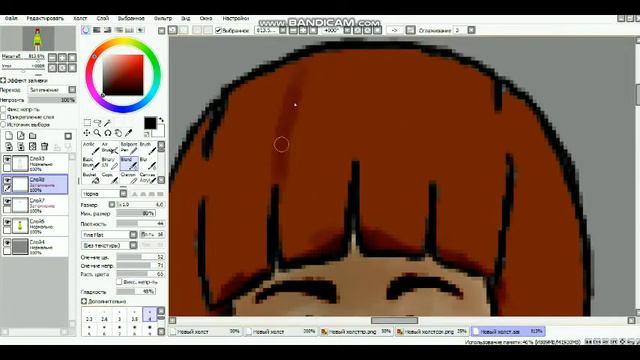Choose the Acrilic brush tool

(x=91, y=148)
